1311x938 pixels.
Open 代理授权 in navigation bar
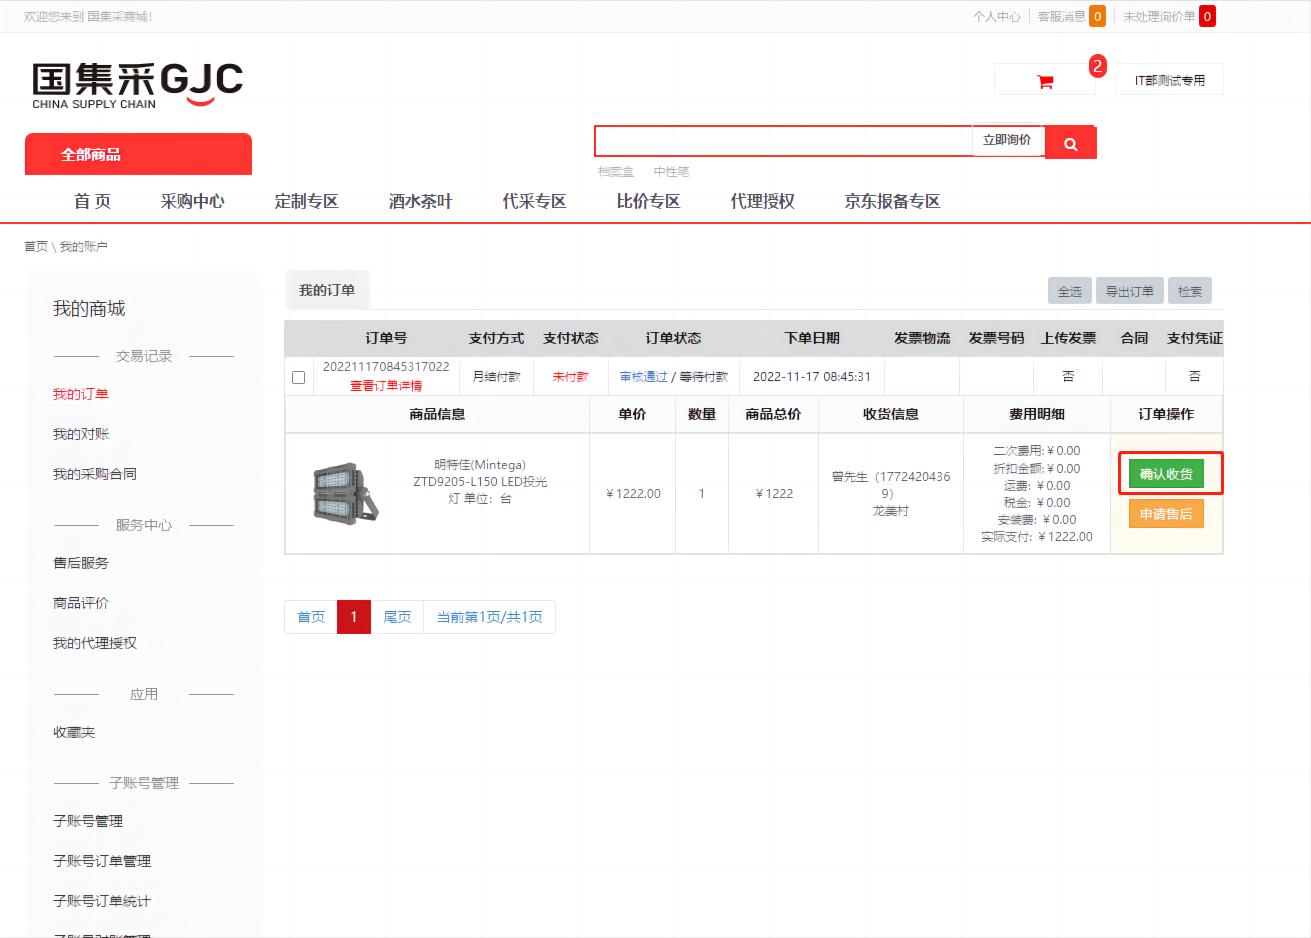762,201
